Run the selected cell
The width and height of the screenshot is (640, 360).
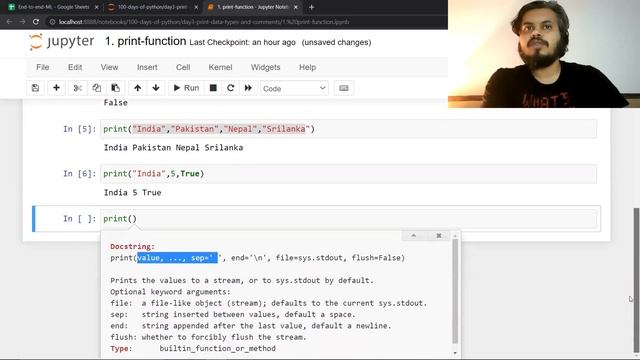[x=186, y=88]
